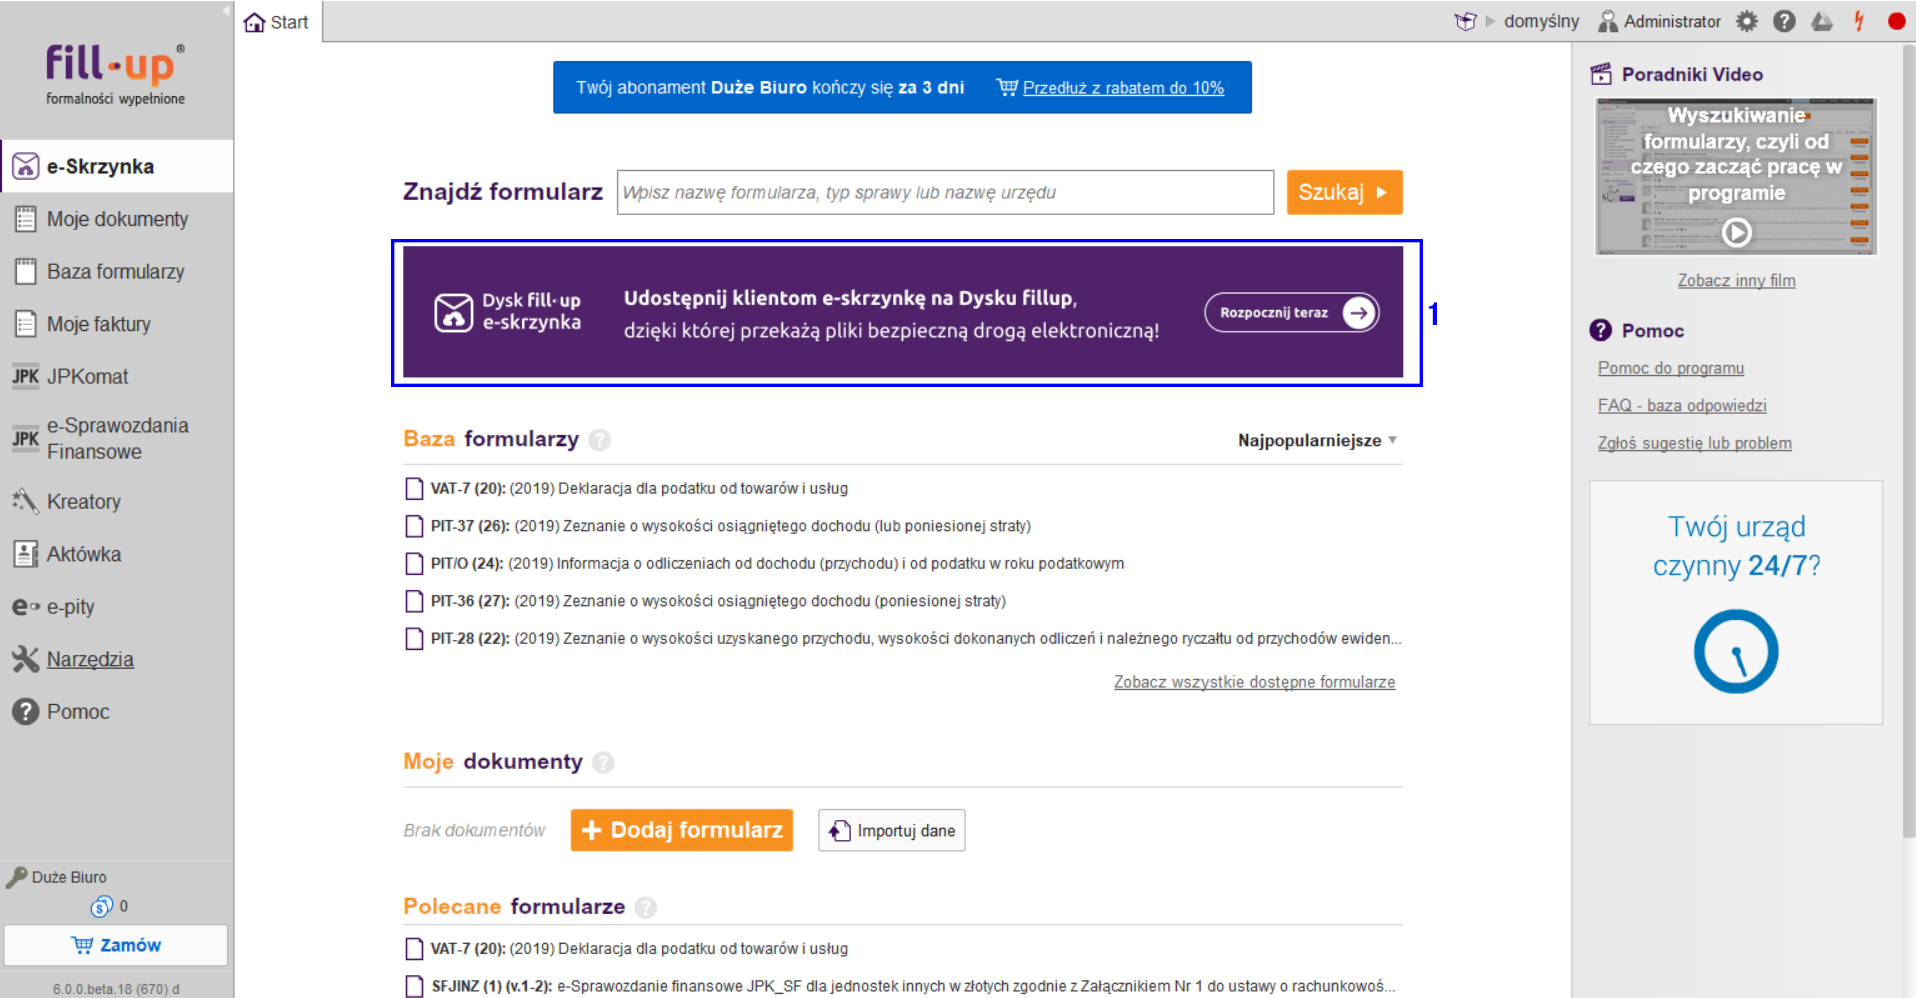Click the red lightning bolt icon

(1859, 21)
